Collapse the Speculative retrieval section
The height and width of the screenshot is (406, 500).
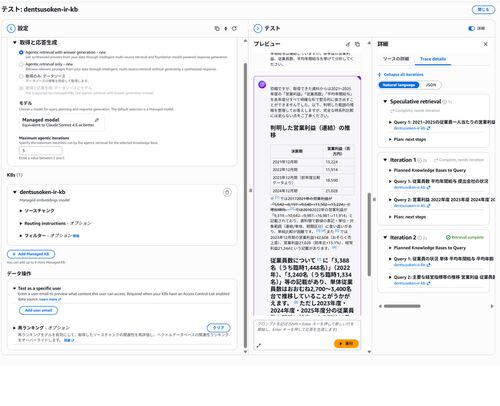pyautogui.click(x=385, y=101)
